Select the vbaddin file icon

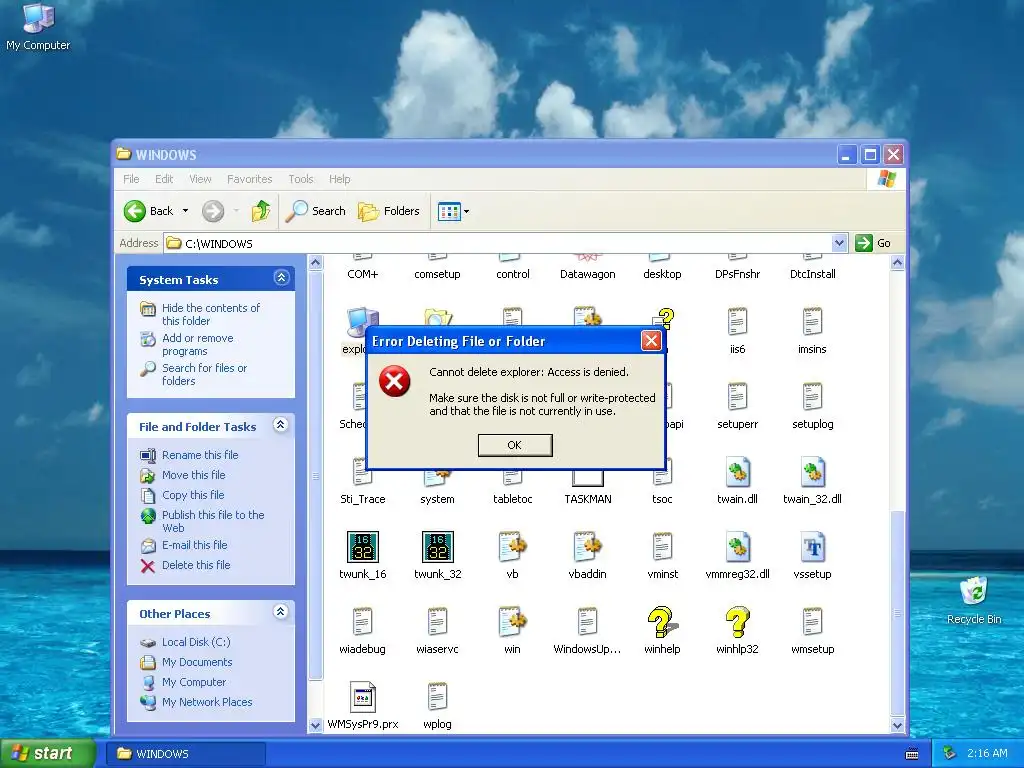(587, 547)
